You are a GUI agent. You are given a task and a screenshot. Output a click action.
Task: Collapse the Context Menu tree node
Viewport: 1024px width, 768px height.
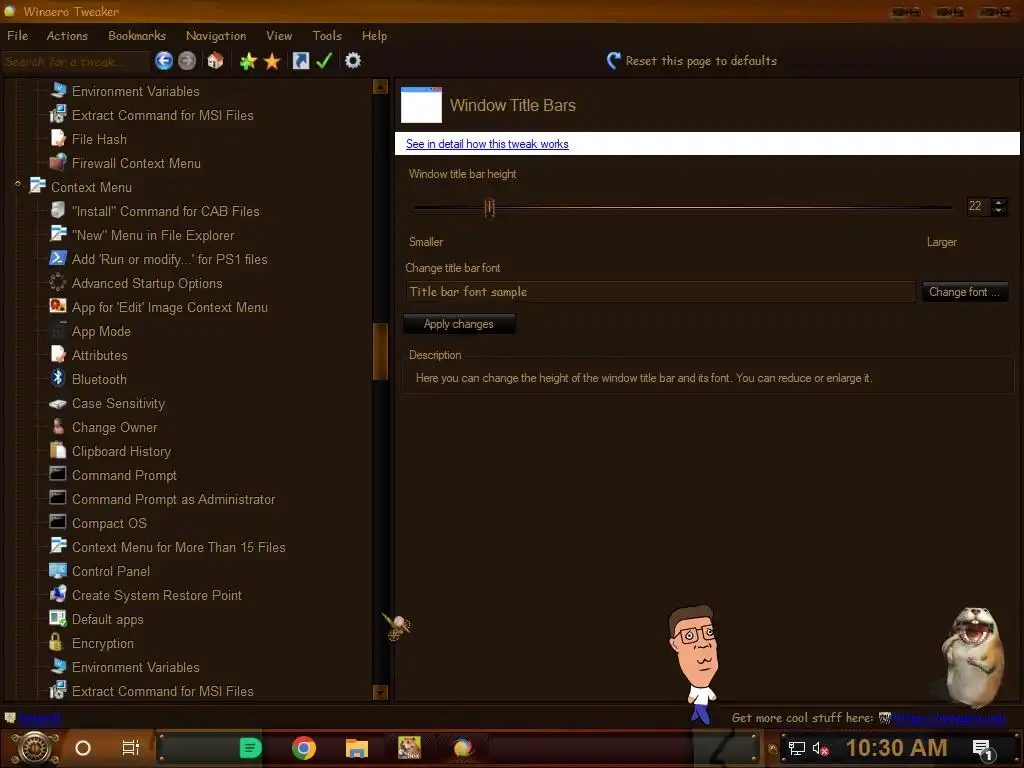pyautogui.click(x=18, y=185)
